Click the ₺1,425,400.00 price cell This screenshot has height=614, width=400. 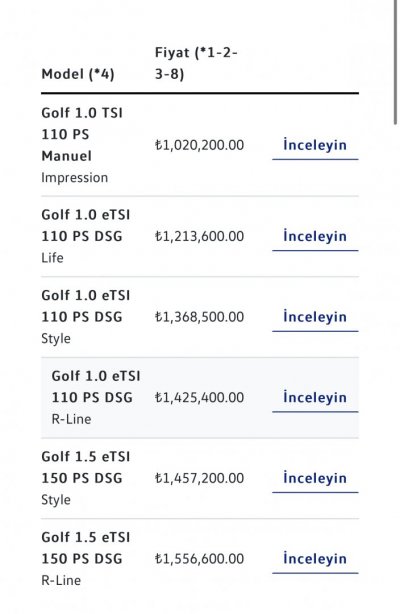(199, 398)
